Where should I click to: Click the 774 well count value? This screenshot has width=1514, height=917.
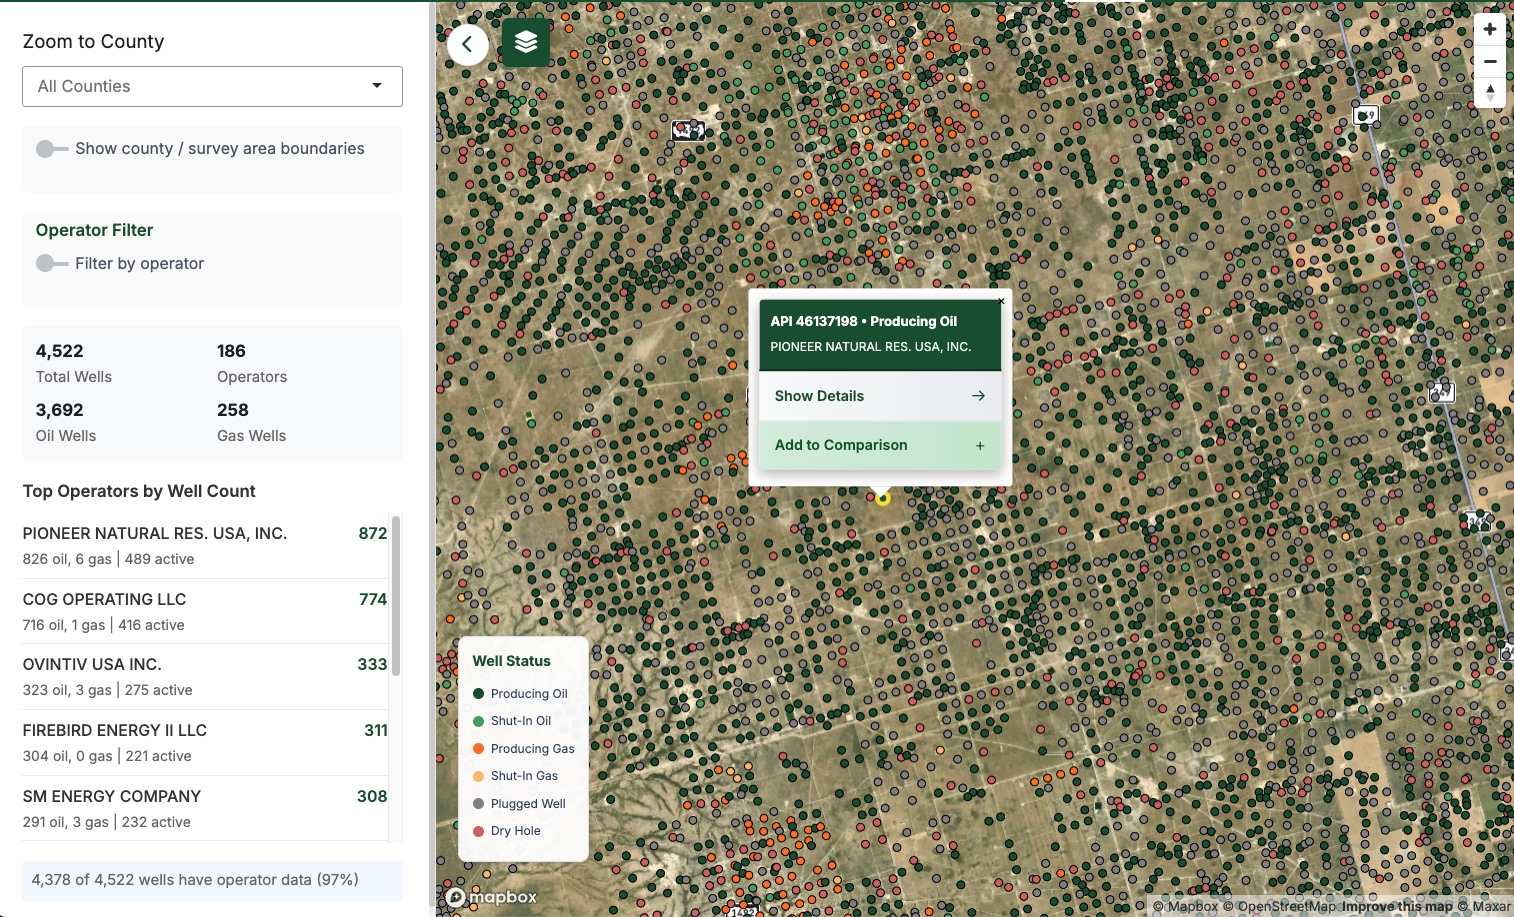pos(373,599)
